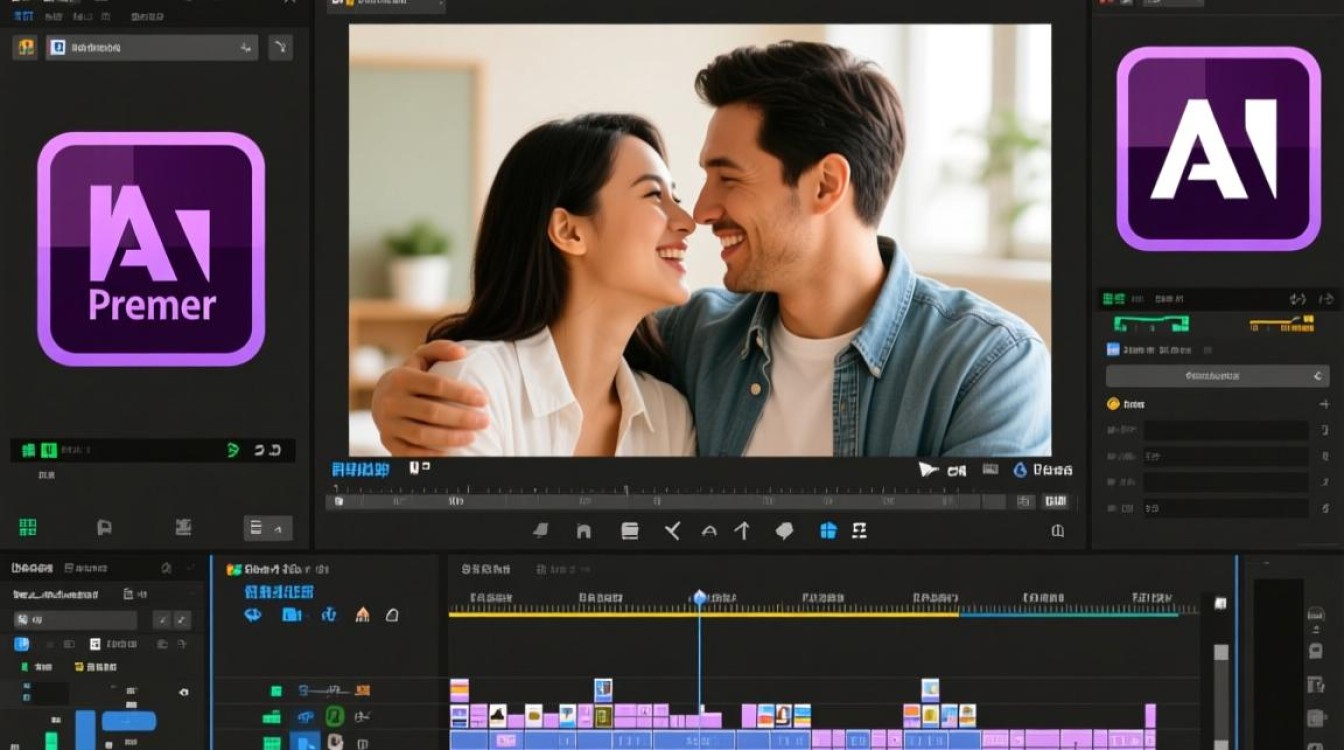Toggle the green rounded track button in timeline
The width and height of the screenshot is (1344, 750).
[x=335, y=716]
